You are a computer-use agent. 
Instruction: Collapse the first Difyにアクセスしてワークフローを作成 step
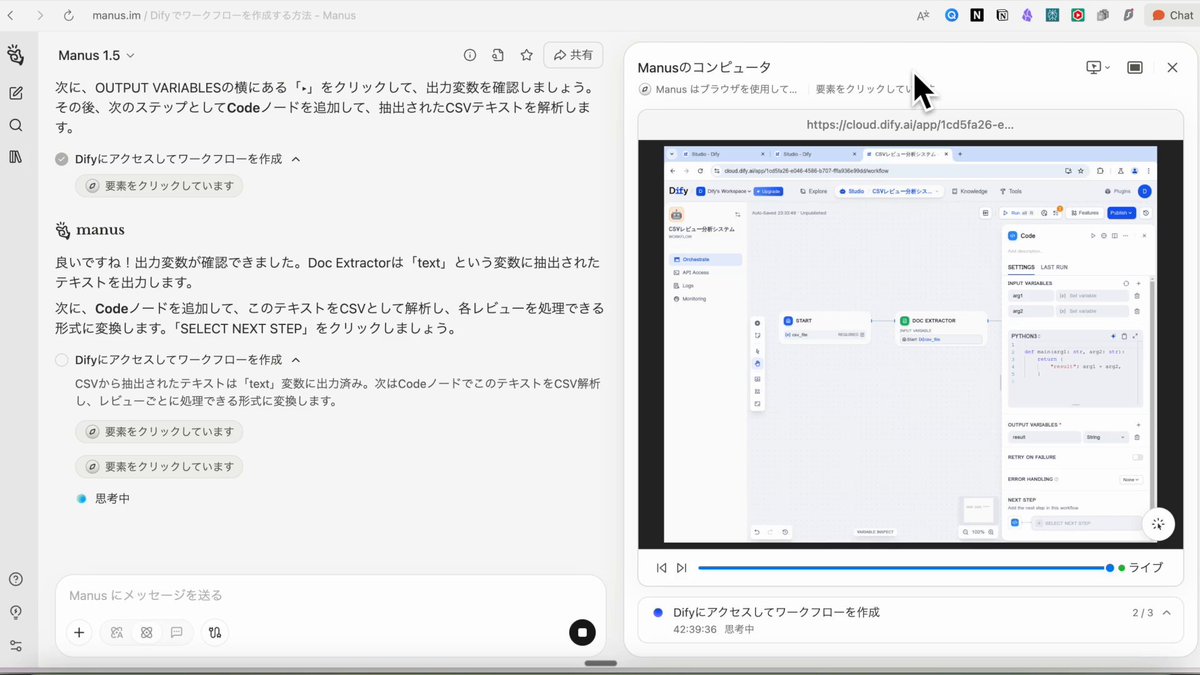[x=296, y=159]
